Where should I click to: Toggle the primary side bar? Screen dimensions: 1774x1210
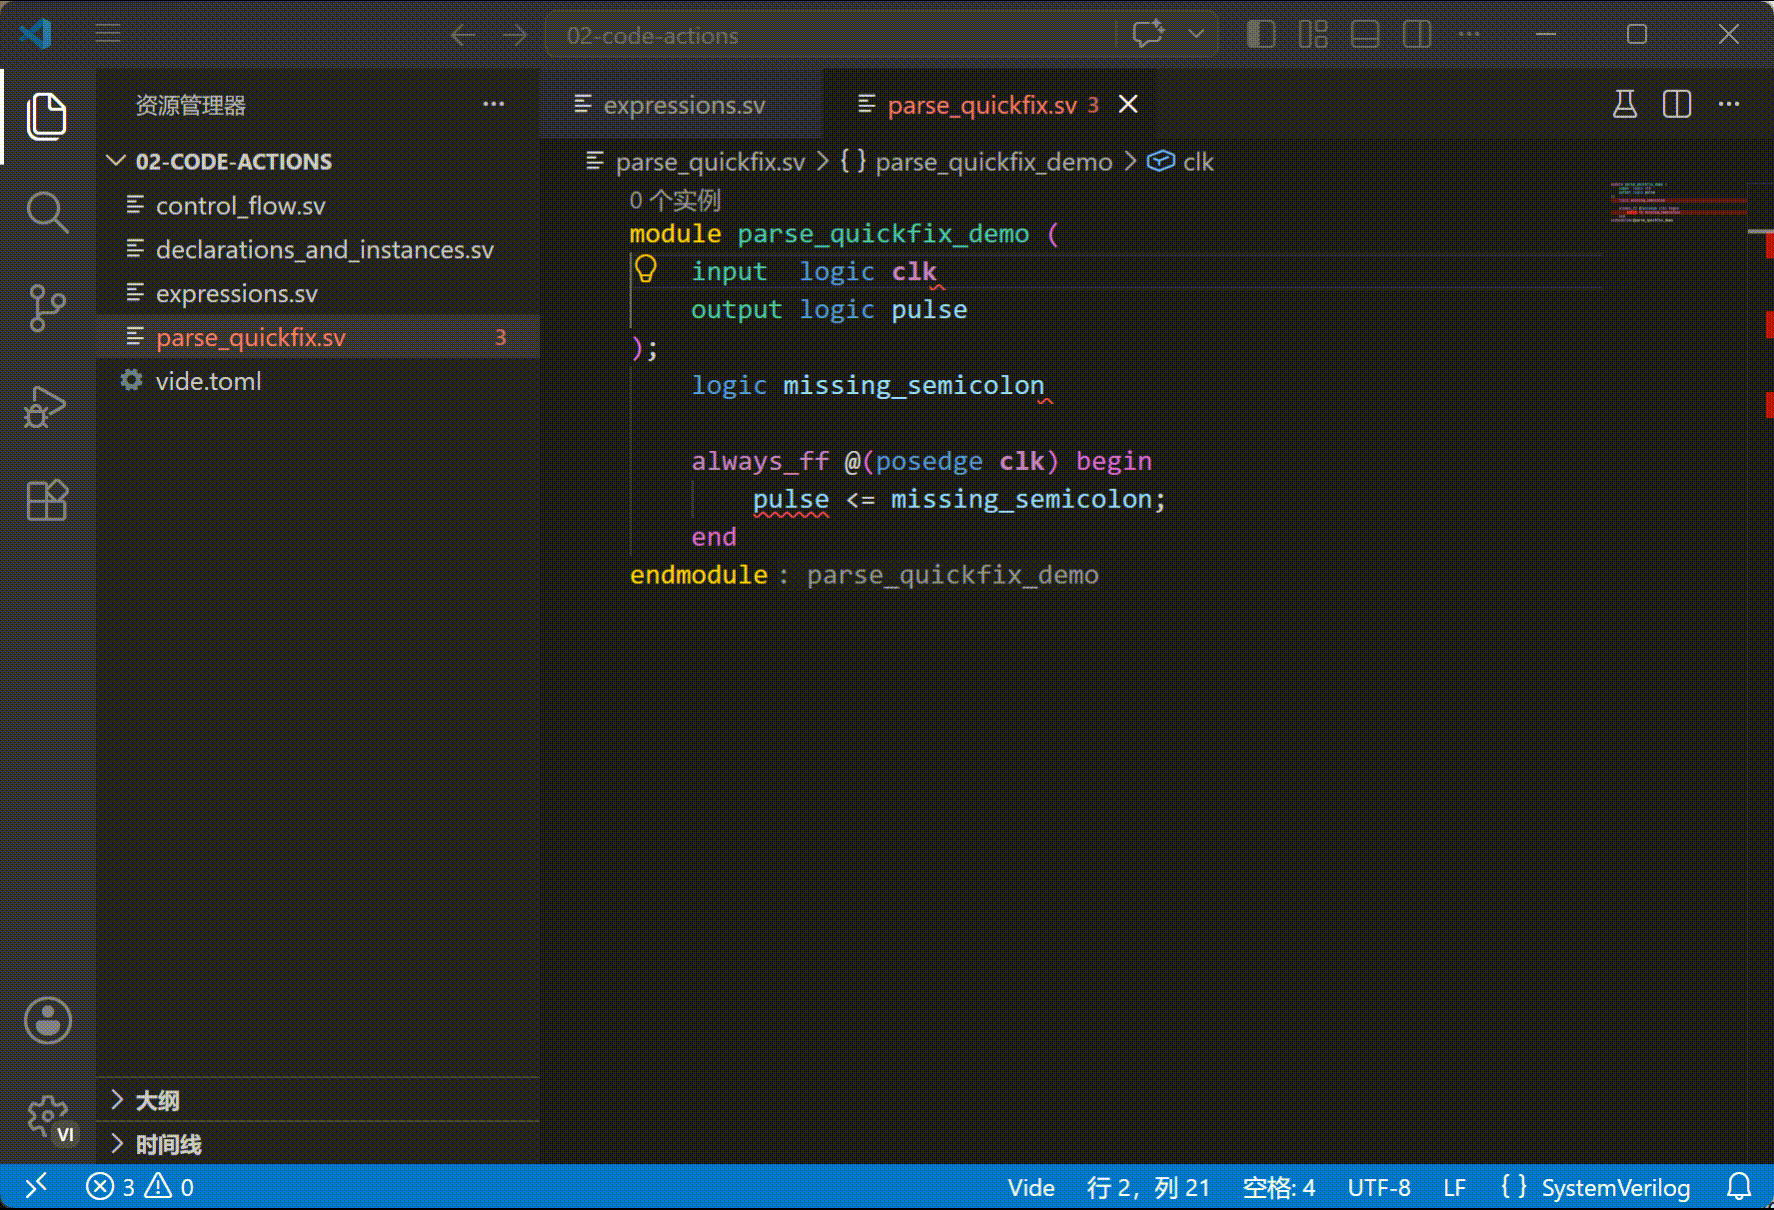(1261, 34)
